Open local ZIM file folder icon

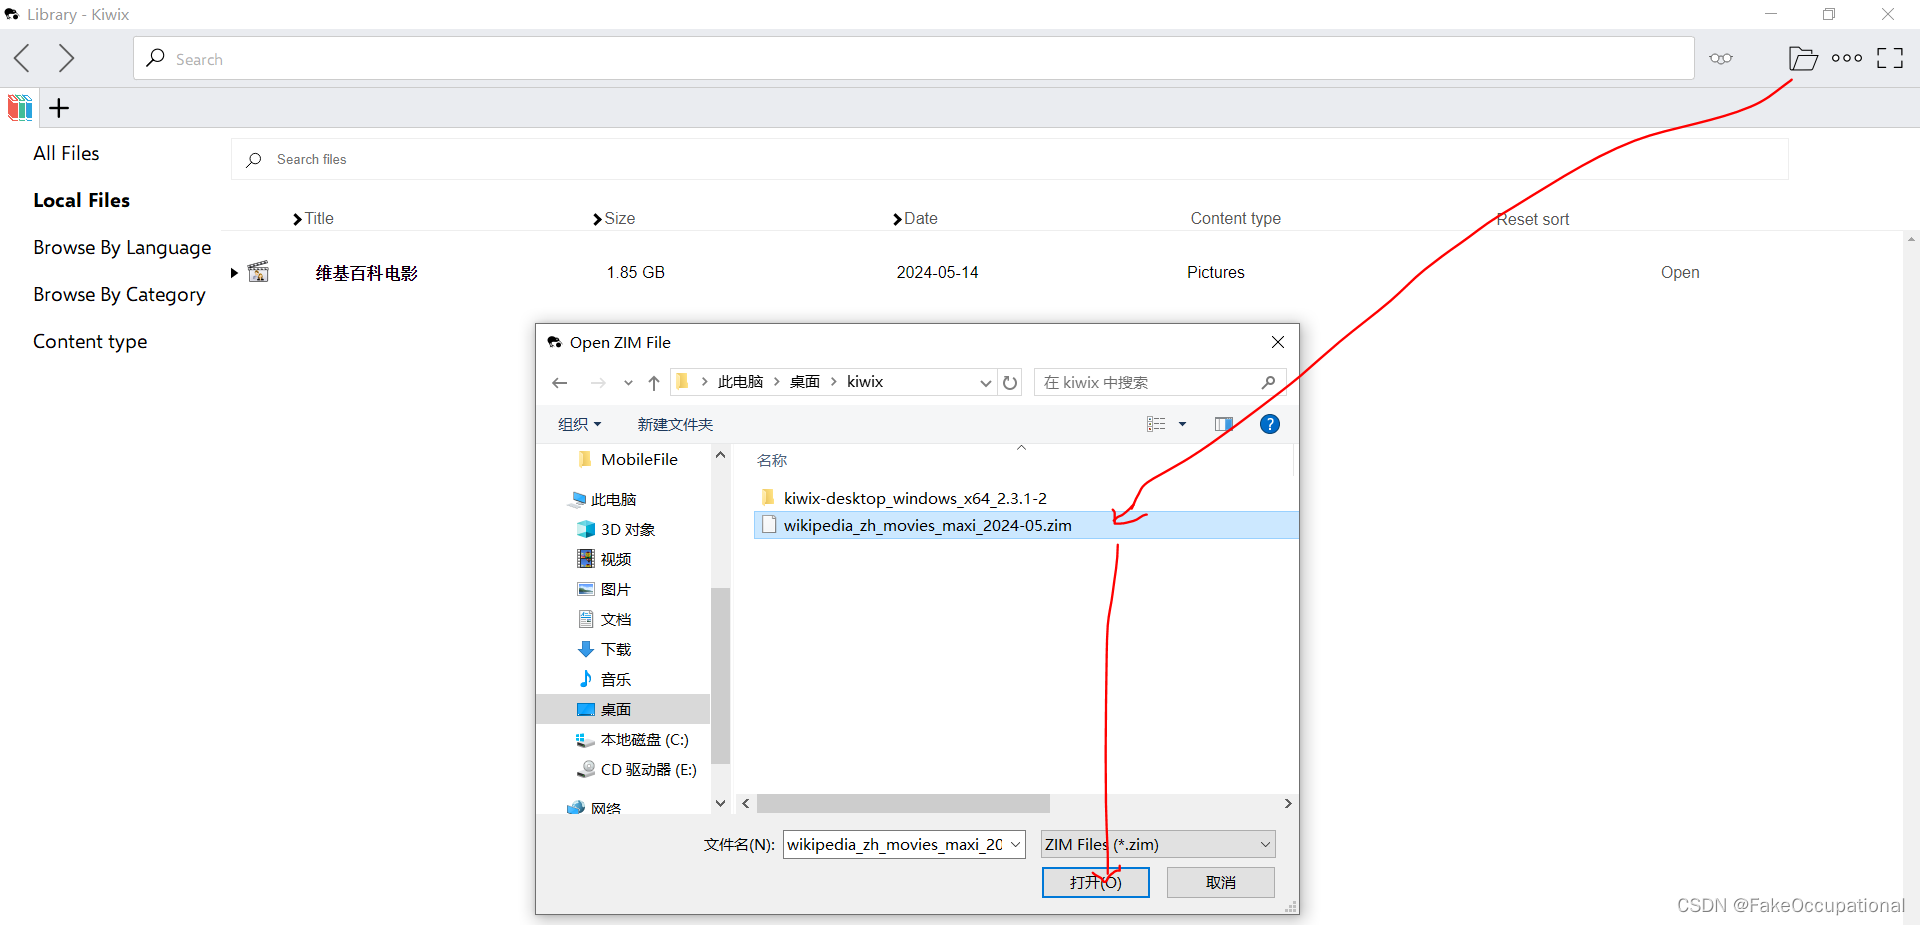click(x=1803, y=58)
